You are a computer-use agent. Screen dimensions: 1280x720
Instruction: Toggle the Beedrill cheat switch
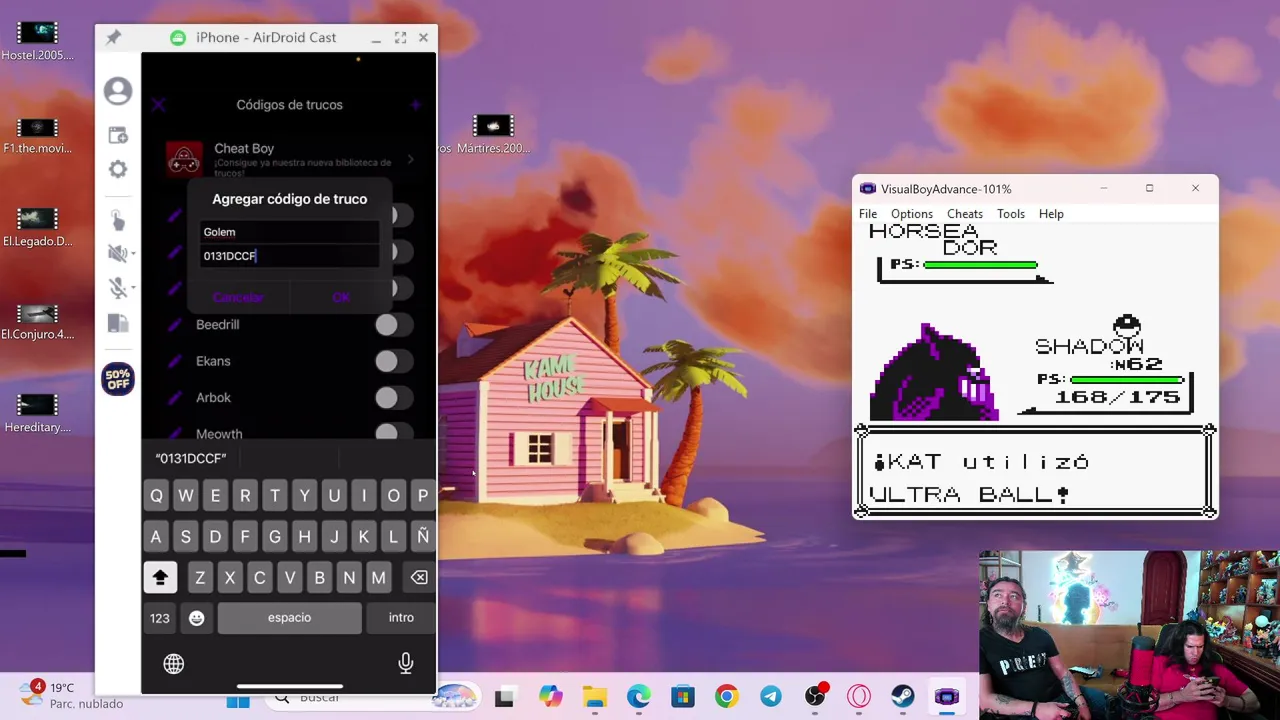tap(393, 325)
